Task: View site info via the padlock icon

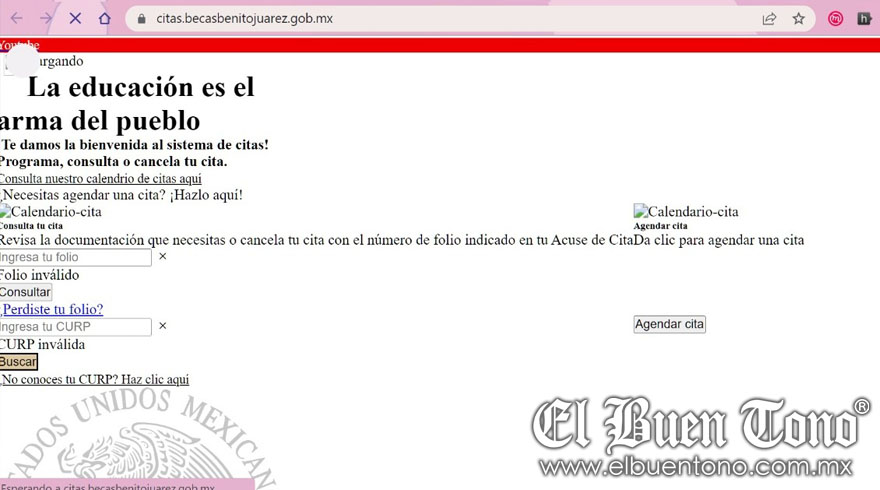Action: click(x=141, y=19)
